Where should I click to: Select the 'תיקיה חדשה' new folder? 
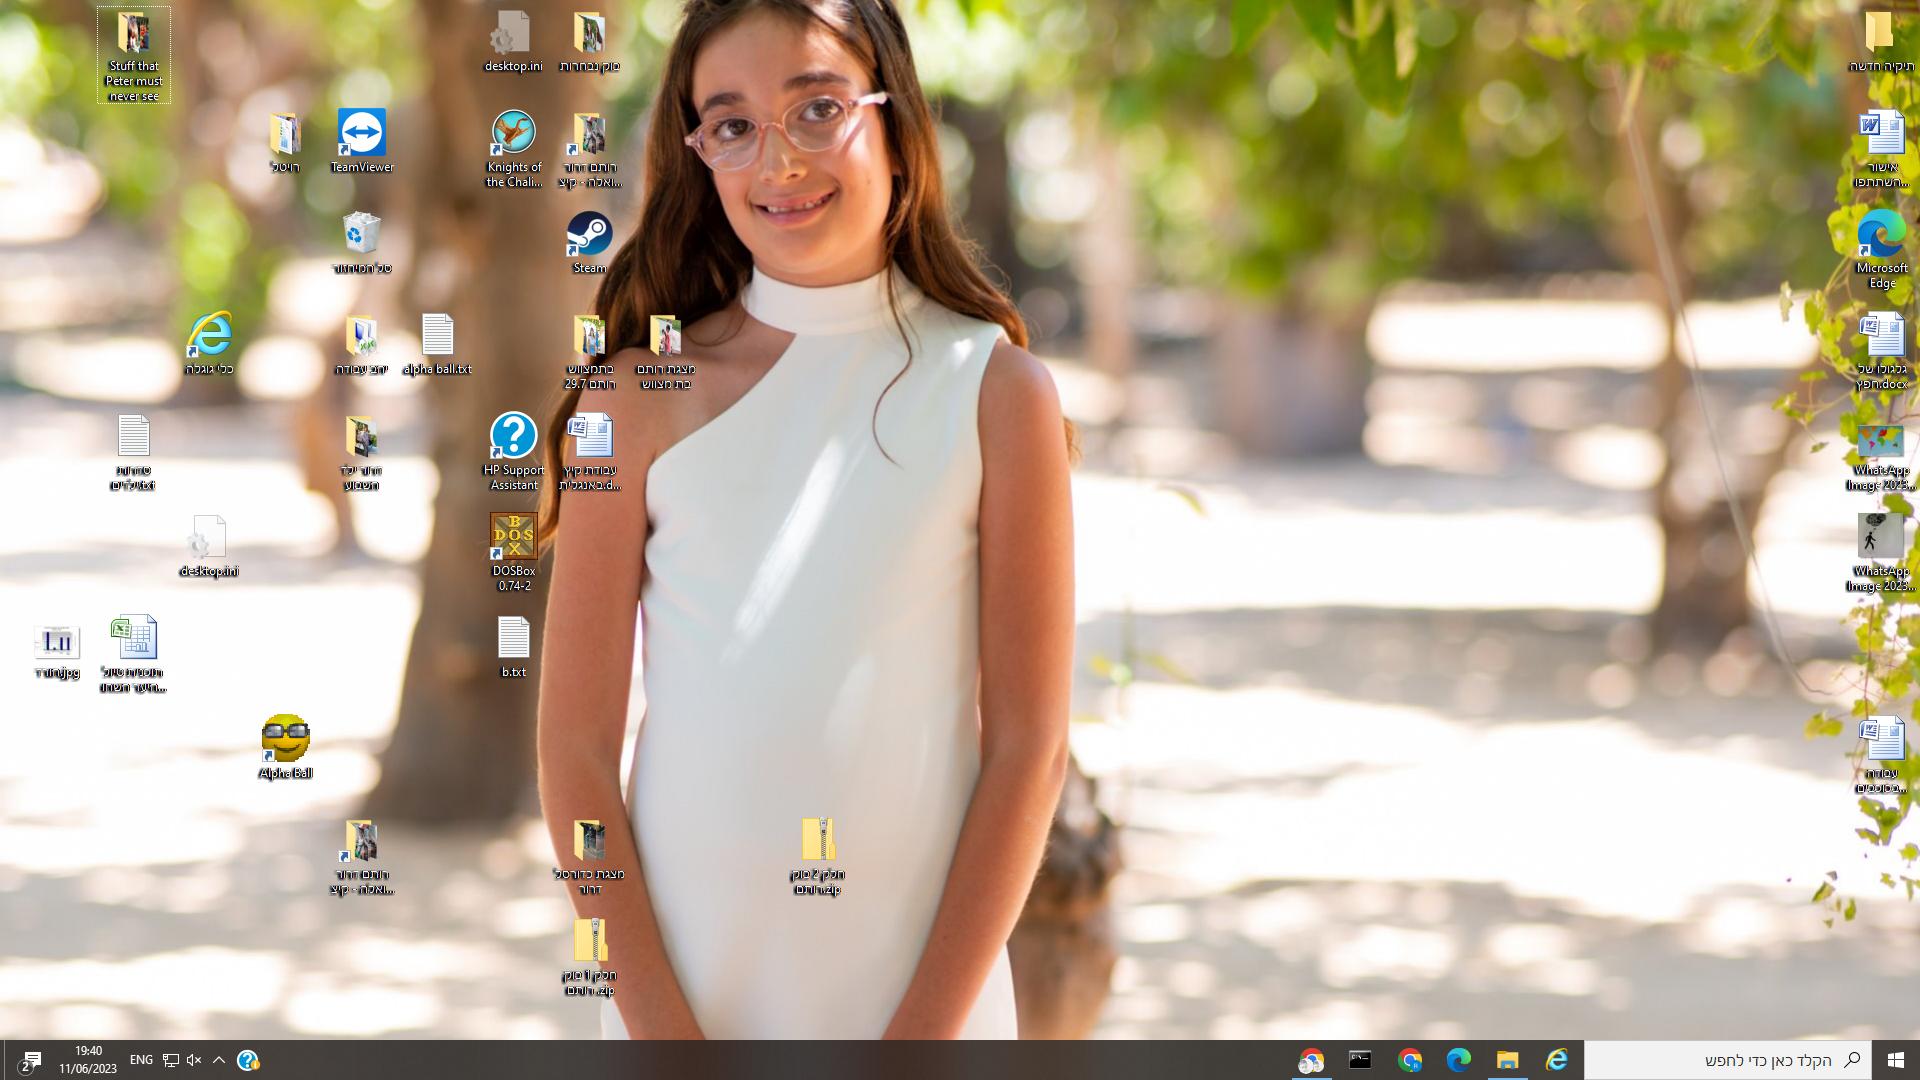[x=1882, y=41]
